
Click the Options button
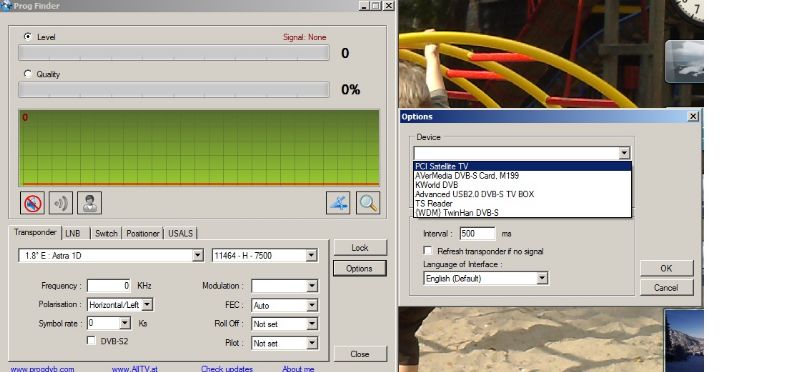pos(359,268)
